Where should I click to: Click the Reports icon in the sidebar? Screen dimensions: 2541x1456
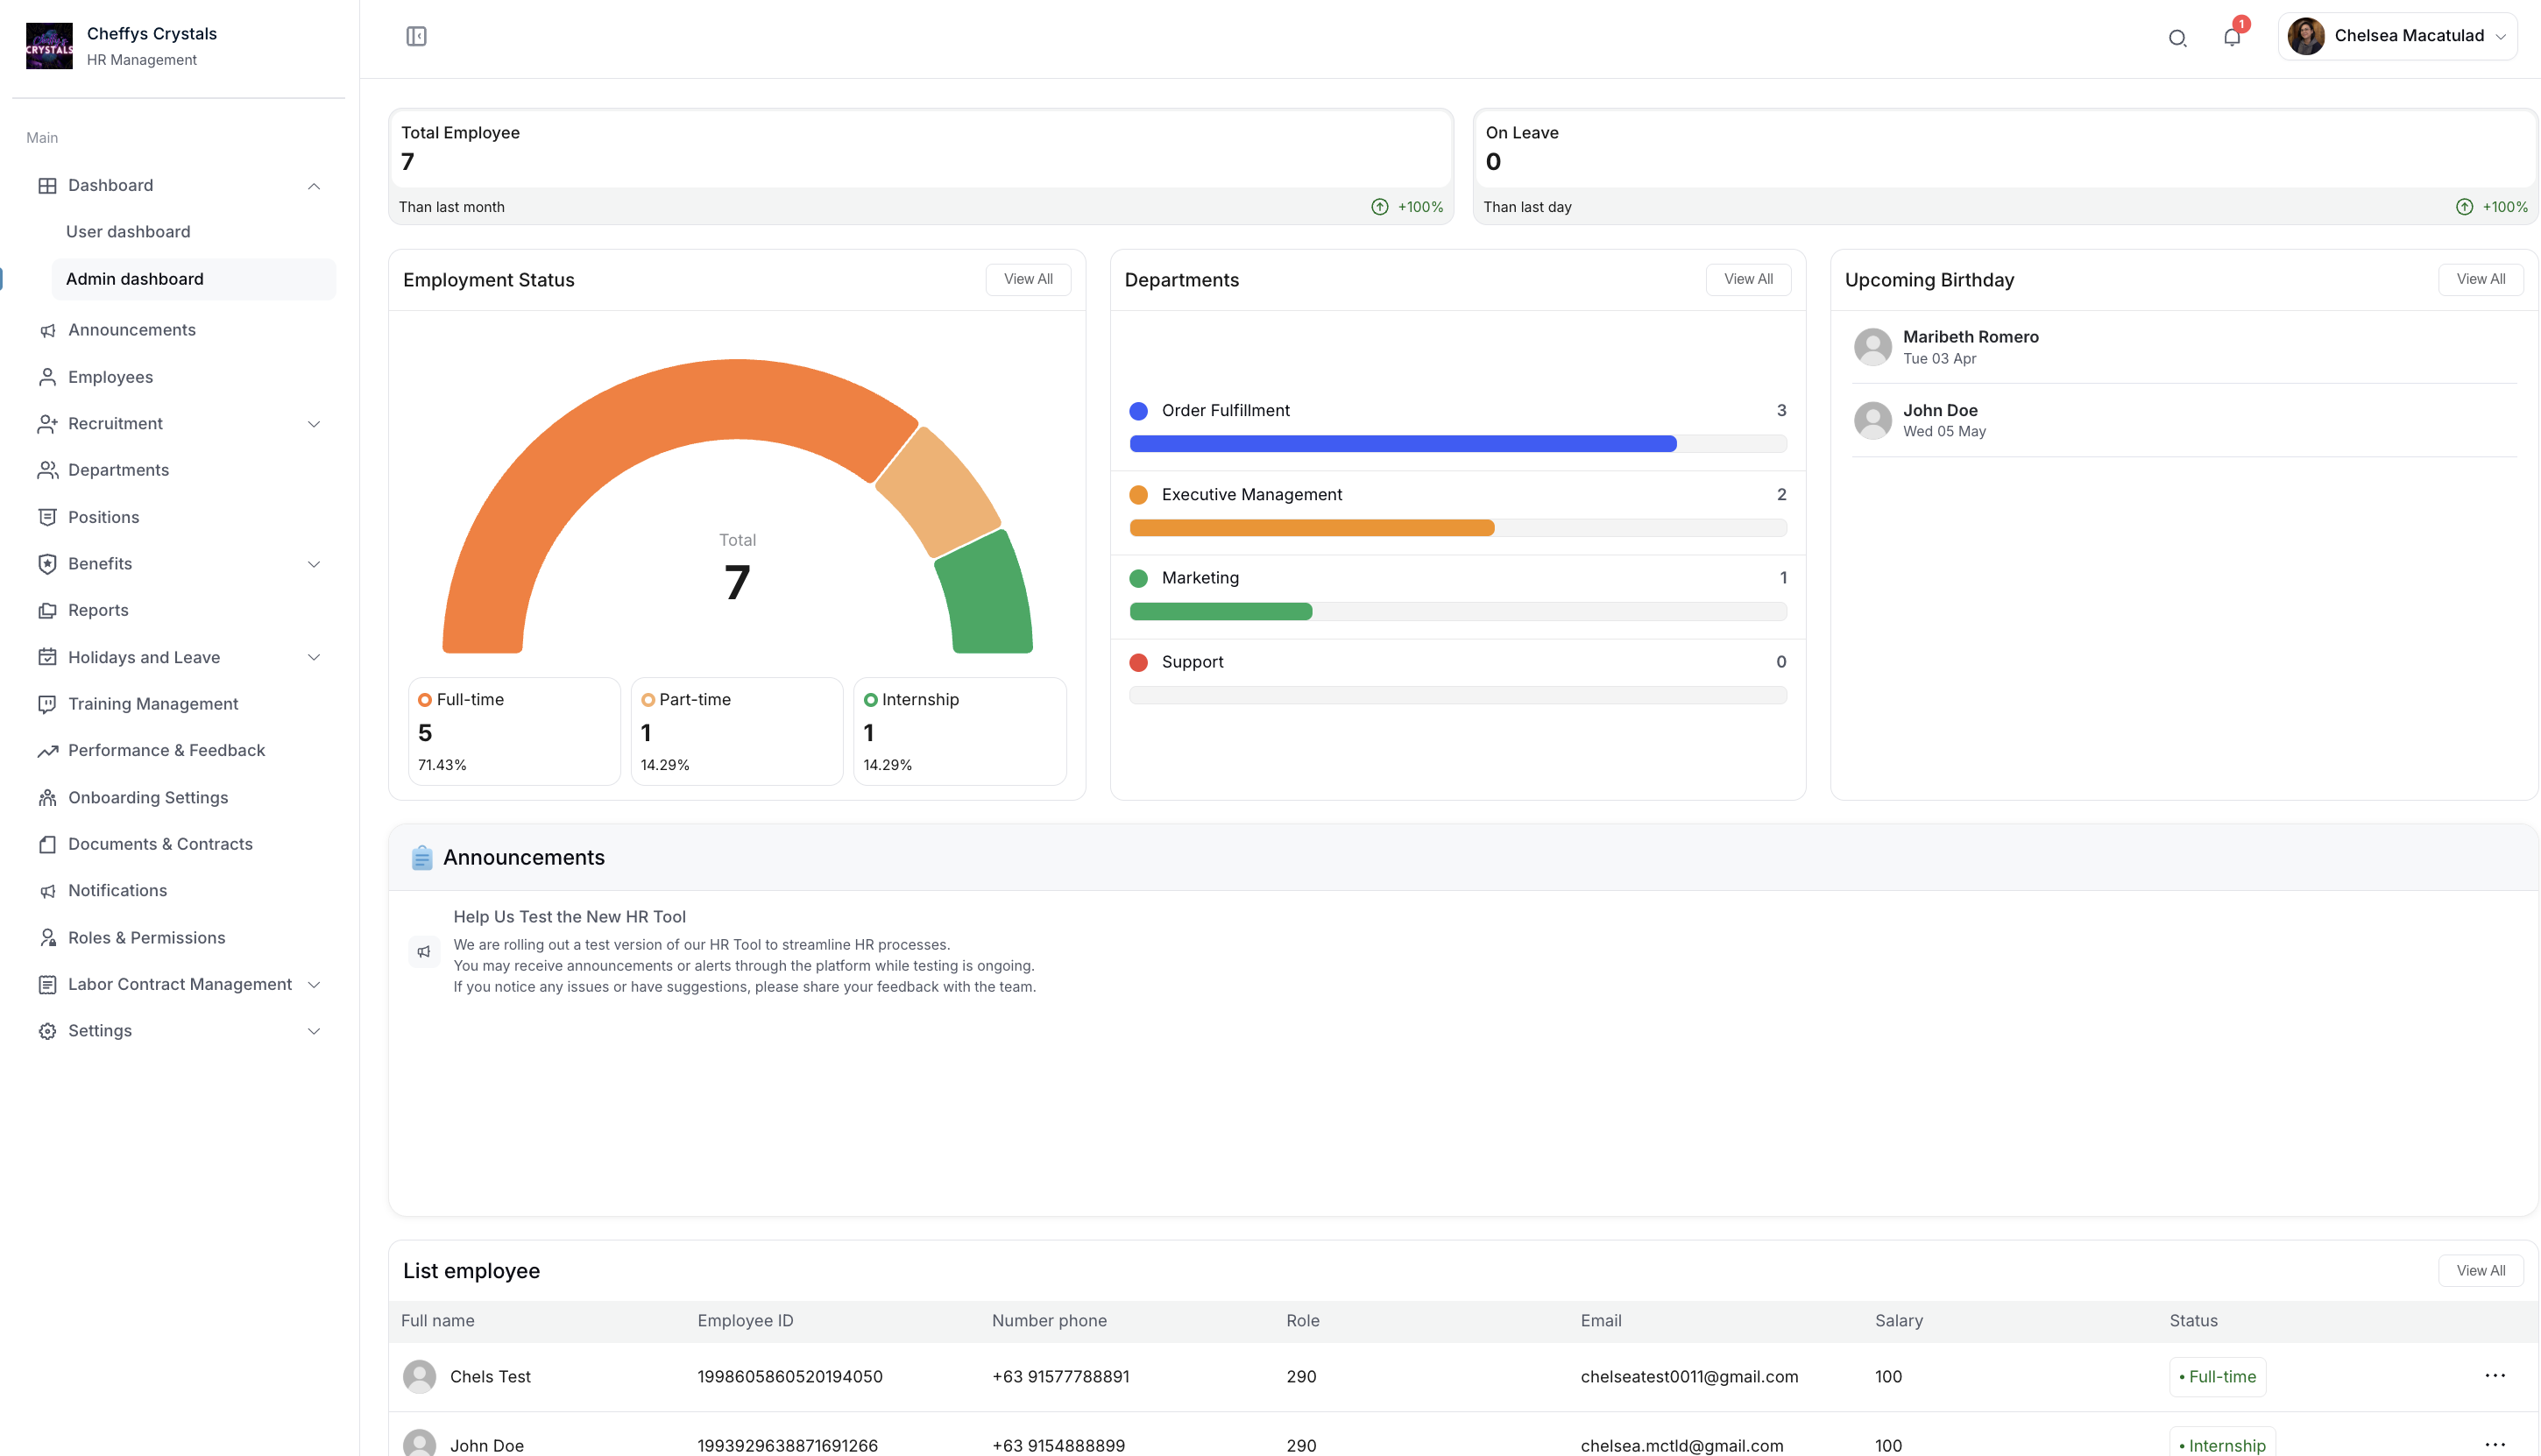point(47,610)
